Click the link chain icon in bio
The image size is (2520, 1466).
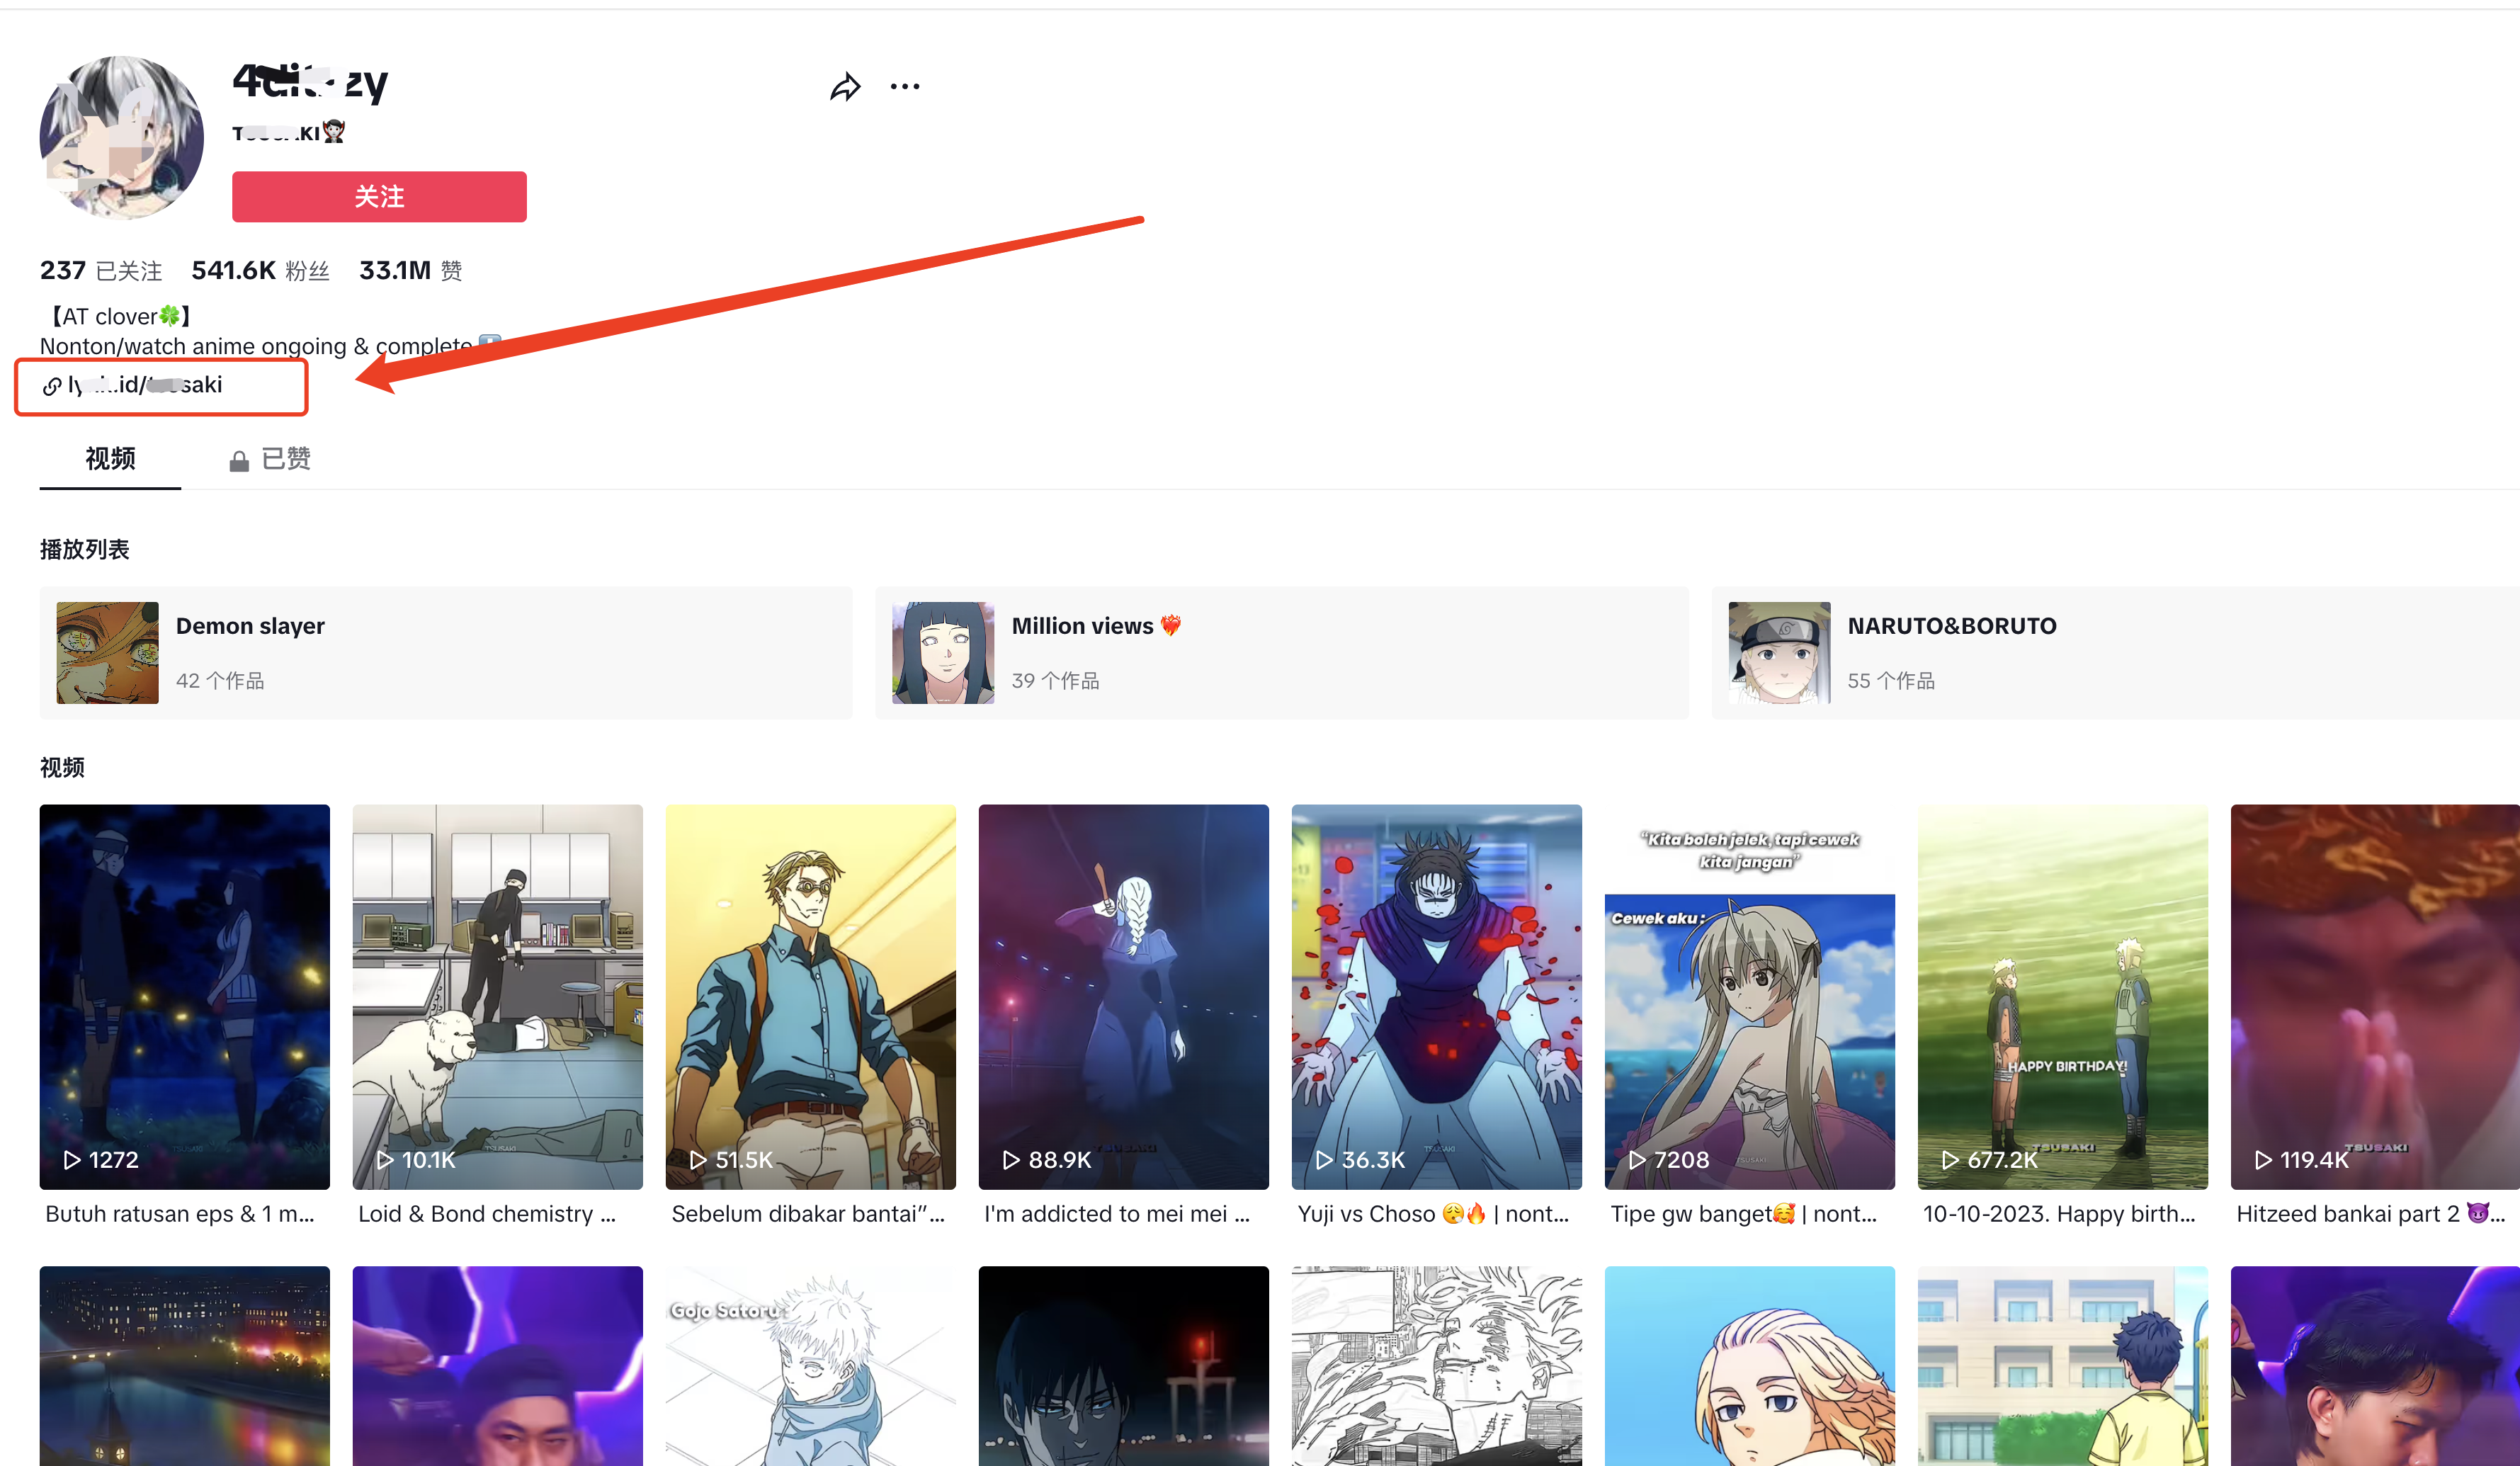pos(52,386)
